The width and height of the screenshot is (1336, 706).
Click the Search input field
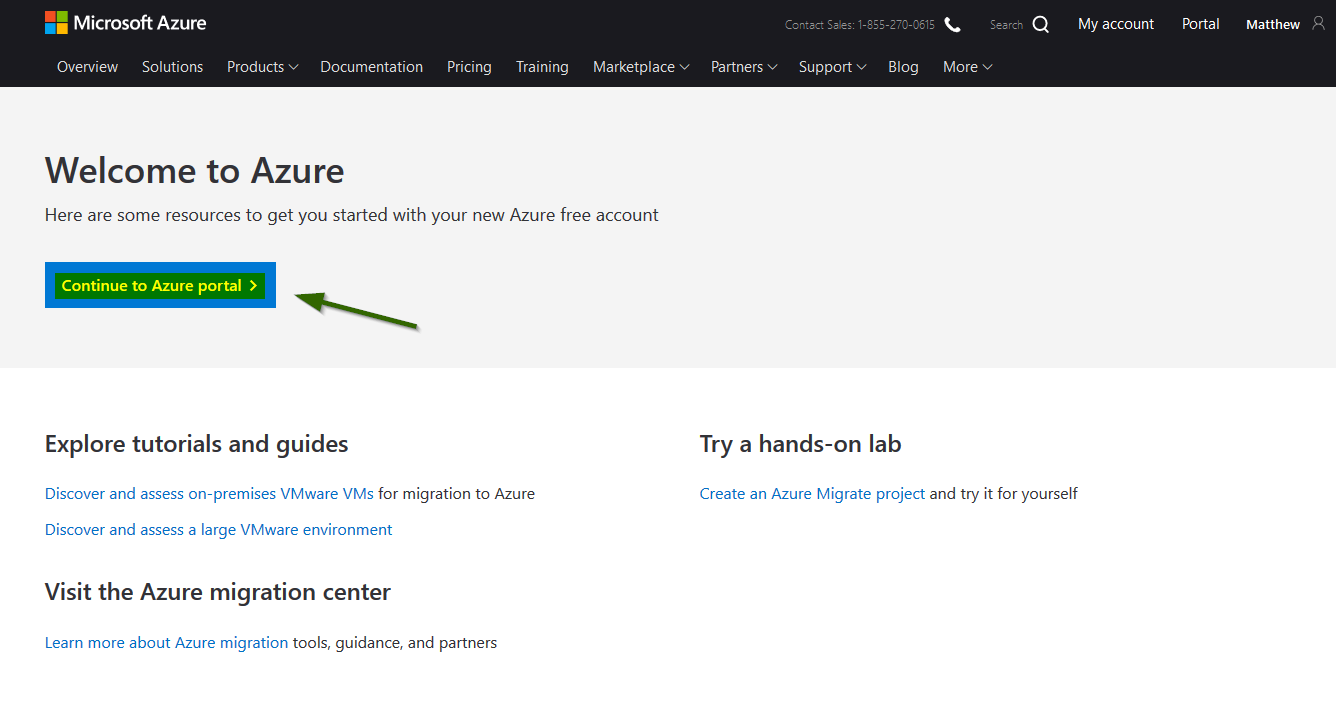click(x=1007, y=25)
